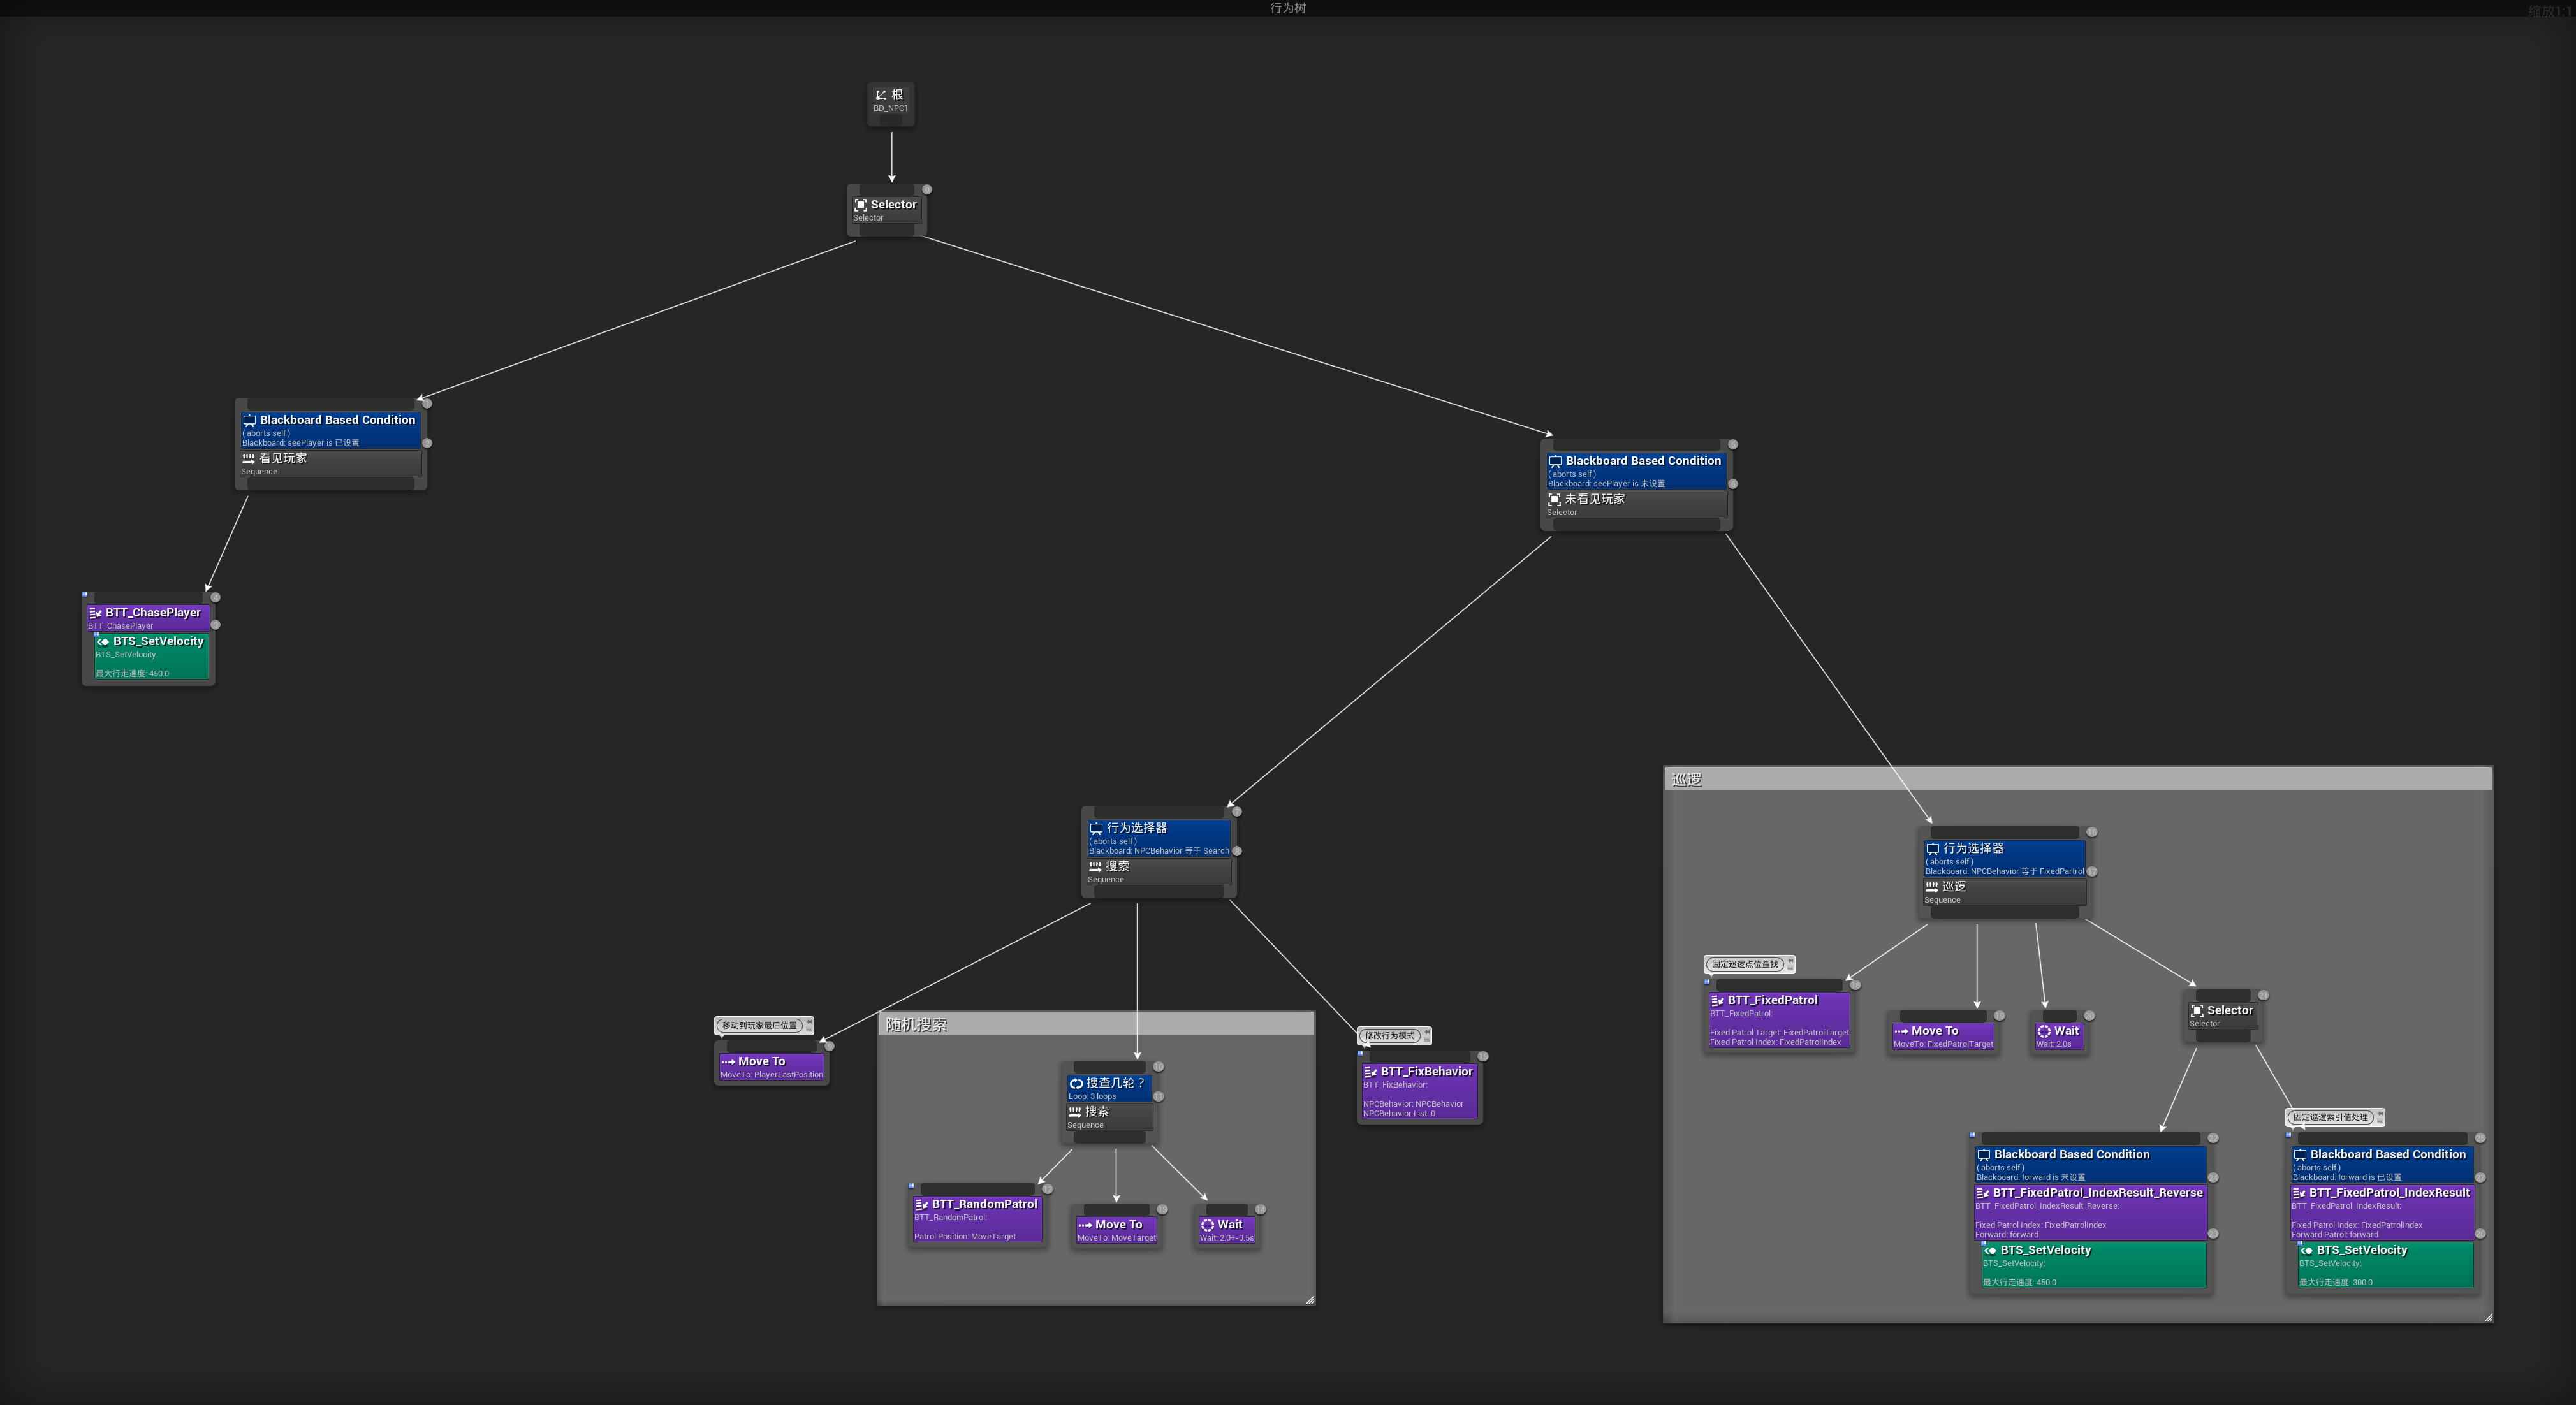Collapse the 固定巡逻索引值处理 comment bubble
The height and width of the screenshot is (1405, 2576).
pos(2380,1120)
